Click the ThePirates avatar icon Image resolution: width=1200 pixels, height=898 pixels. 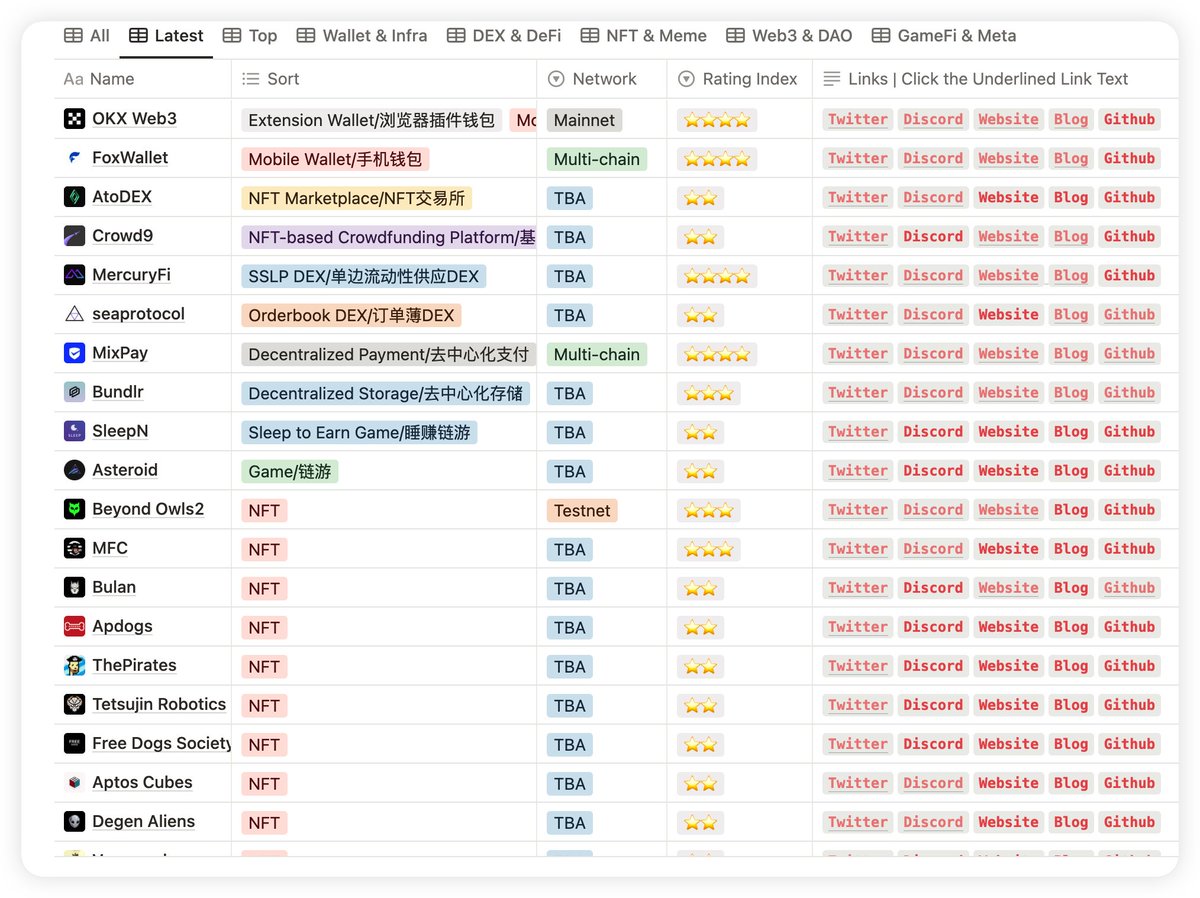pos(75,665)
